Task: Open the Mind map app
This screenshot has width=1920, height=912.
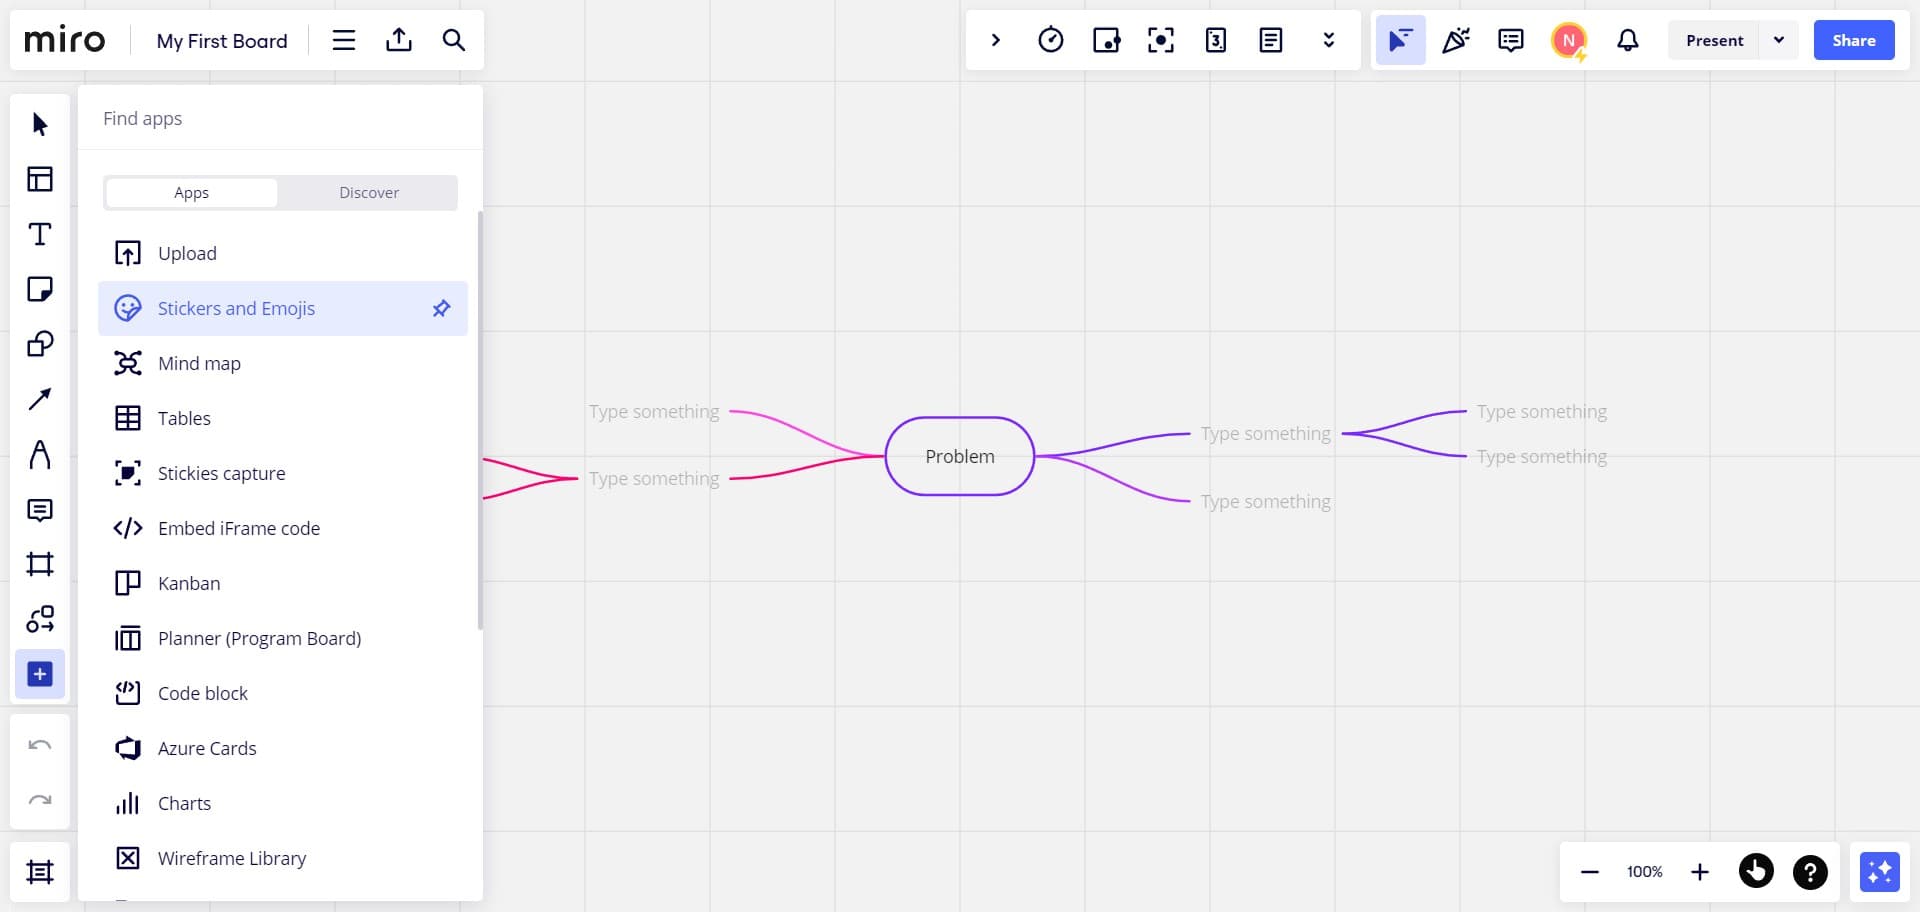Action: tap(199, 363)
